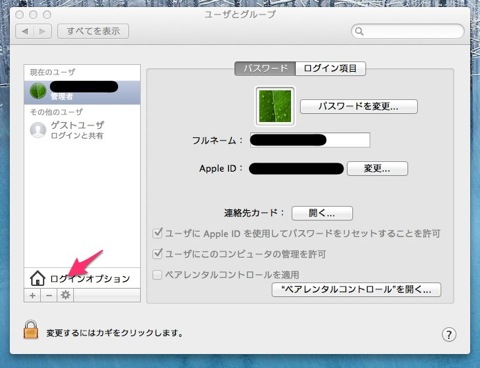Go forward with the right arrow button
The height and width of the screenshot is (368, 480).
tap(42, 31)
